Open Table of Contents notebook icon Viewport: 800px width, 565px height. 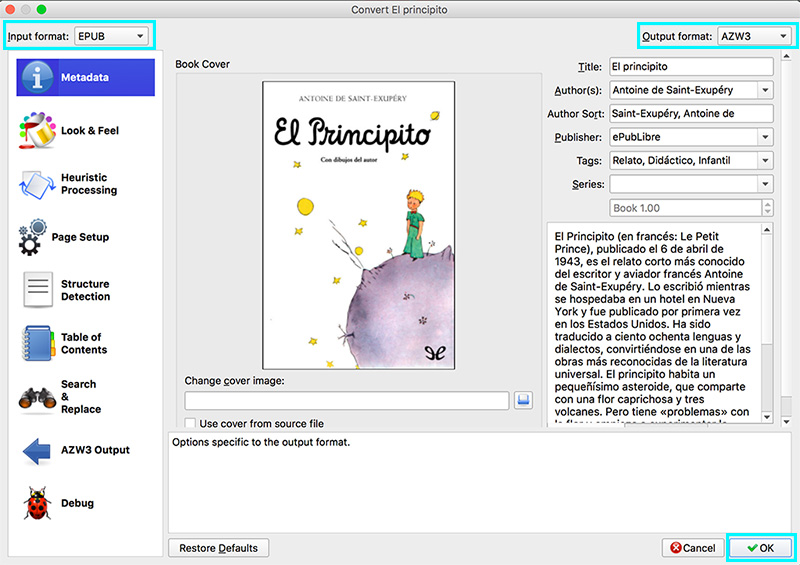38,343
